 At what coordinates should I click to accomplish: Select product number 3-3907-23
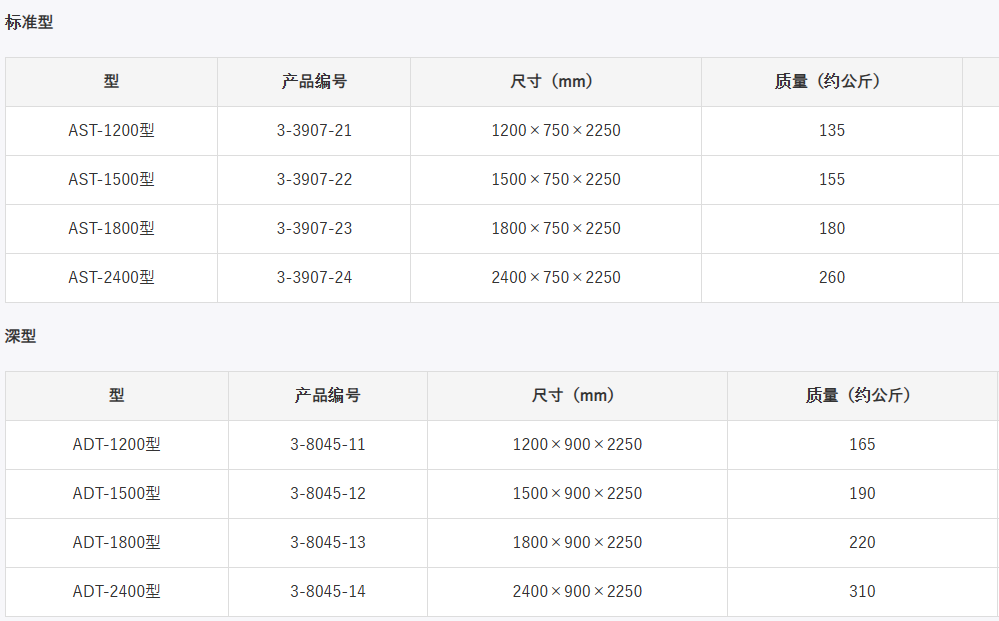pos(314,229)
